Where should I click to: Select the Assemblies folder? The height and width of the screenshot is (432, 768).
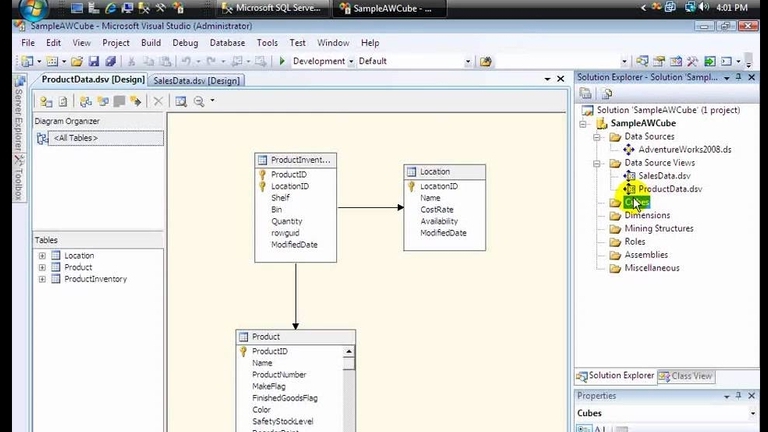click(646, 255)
